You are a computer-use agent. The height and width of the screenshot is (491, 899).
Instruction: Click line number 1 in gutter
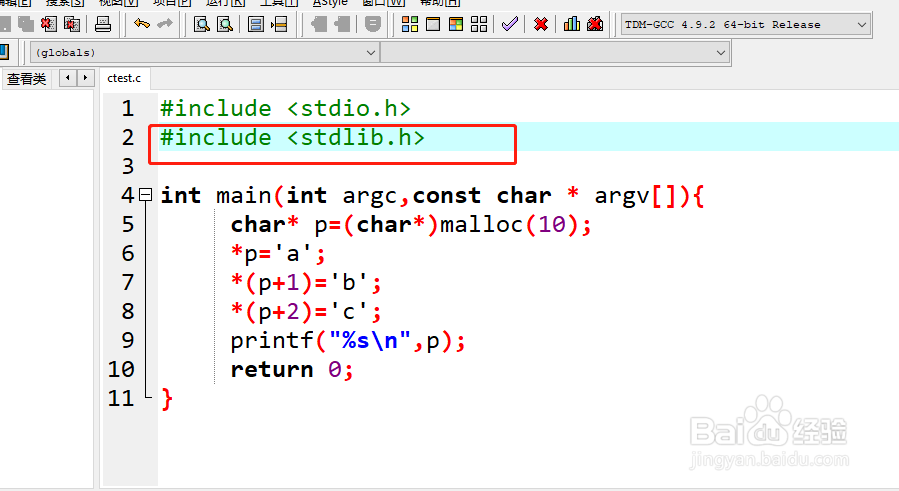point(127,108)
